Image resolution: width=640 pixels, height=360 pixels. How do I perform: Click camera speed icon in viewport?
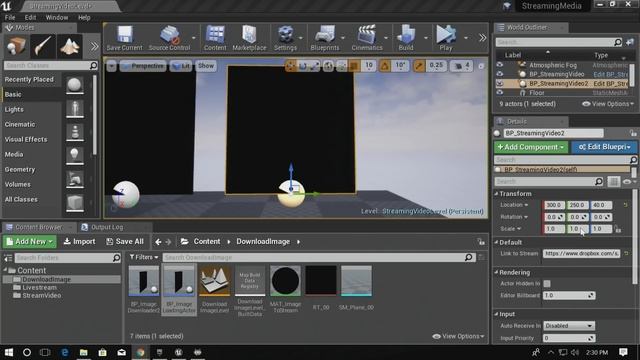(458, 66)
